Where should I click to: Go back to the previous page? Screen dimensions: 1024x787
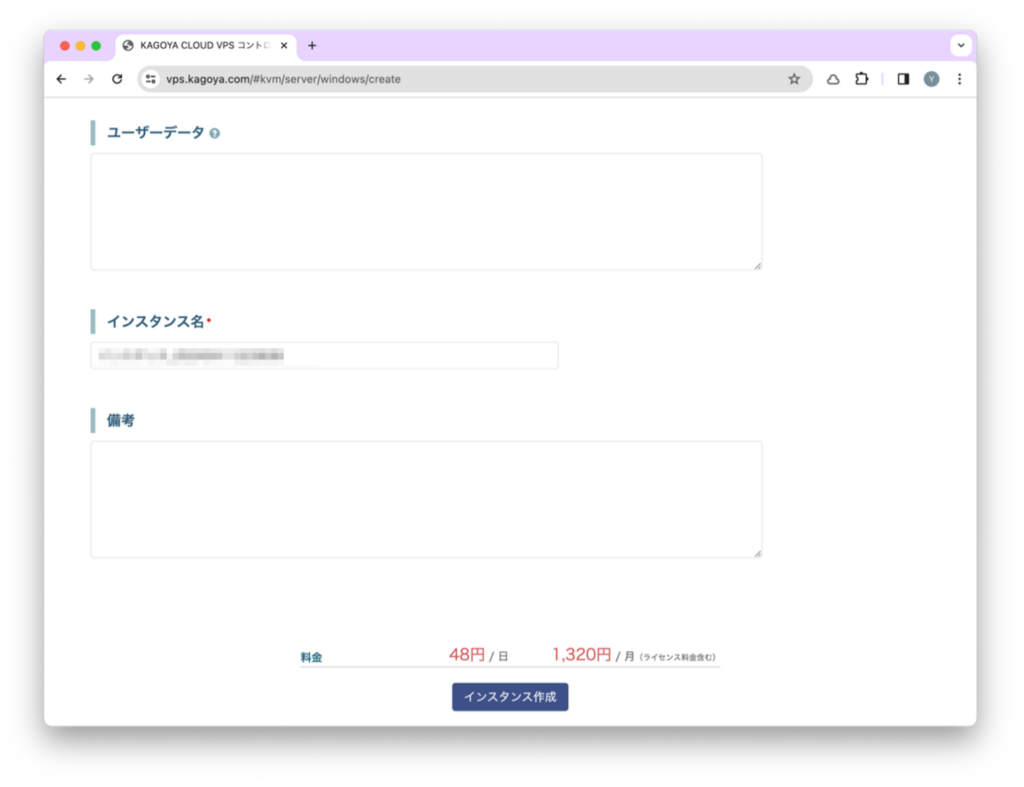click(61, 79)
